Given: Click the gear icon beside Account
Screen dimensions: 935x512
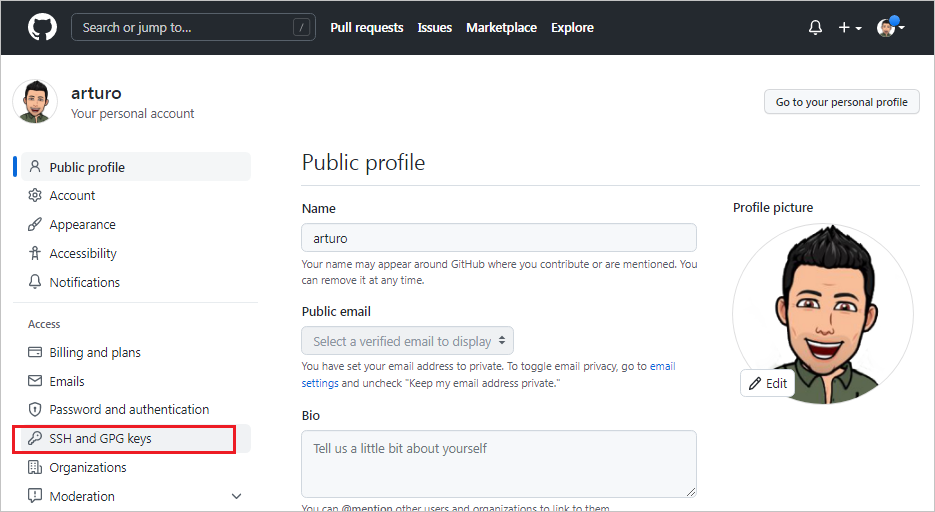Looking at the screenshot, I should 35,195.
